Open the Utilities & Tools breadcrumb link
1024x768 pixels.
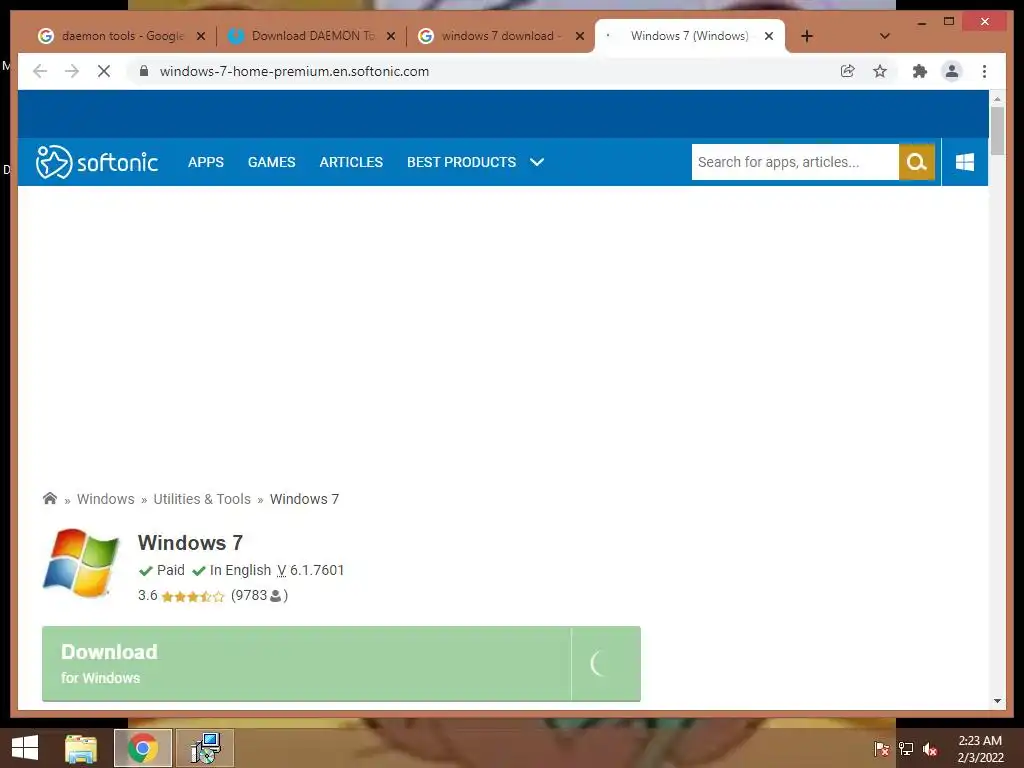pos(202,499)
